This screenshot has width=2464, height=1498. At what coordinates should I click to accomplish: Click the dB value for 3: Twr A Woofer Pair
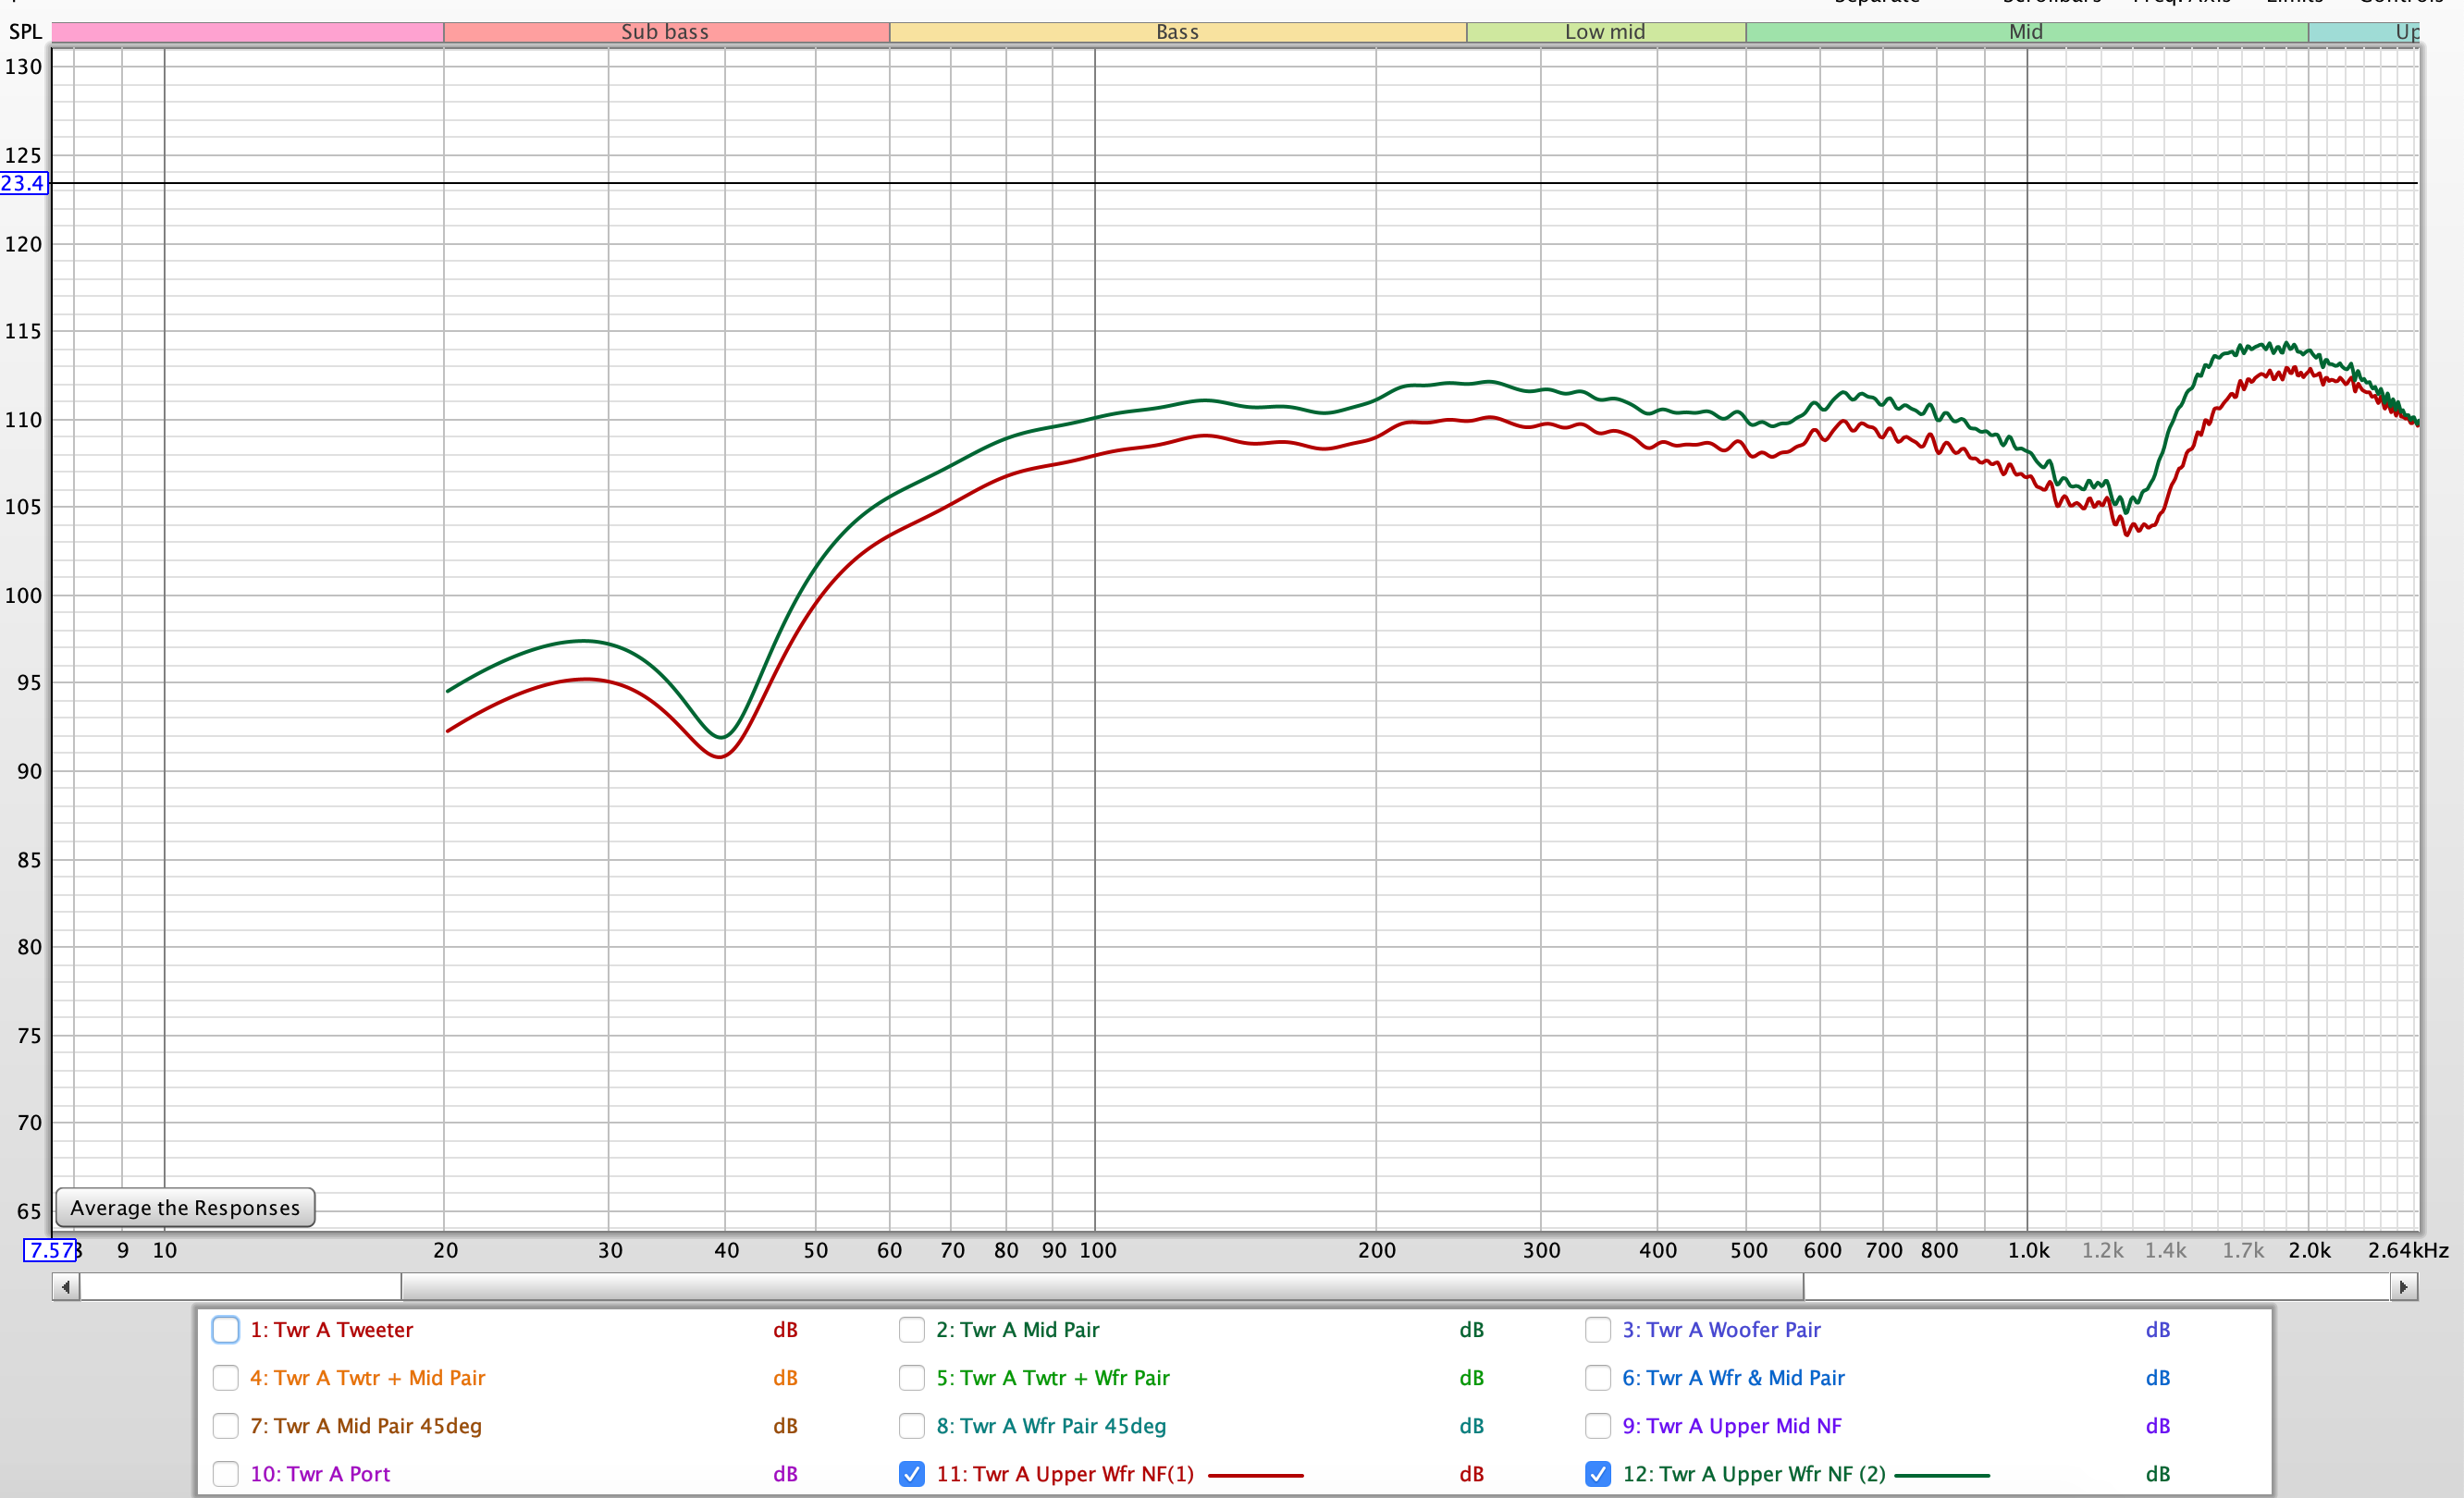[2157, 1329]
